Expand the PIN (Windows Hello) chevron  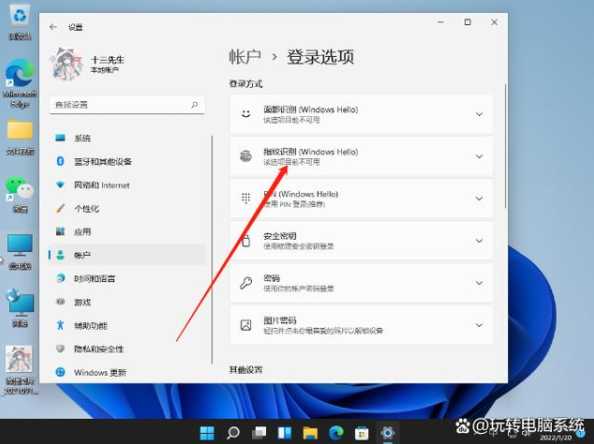tap(479, 198)
